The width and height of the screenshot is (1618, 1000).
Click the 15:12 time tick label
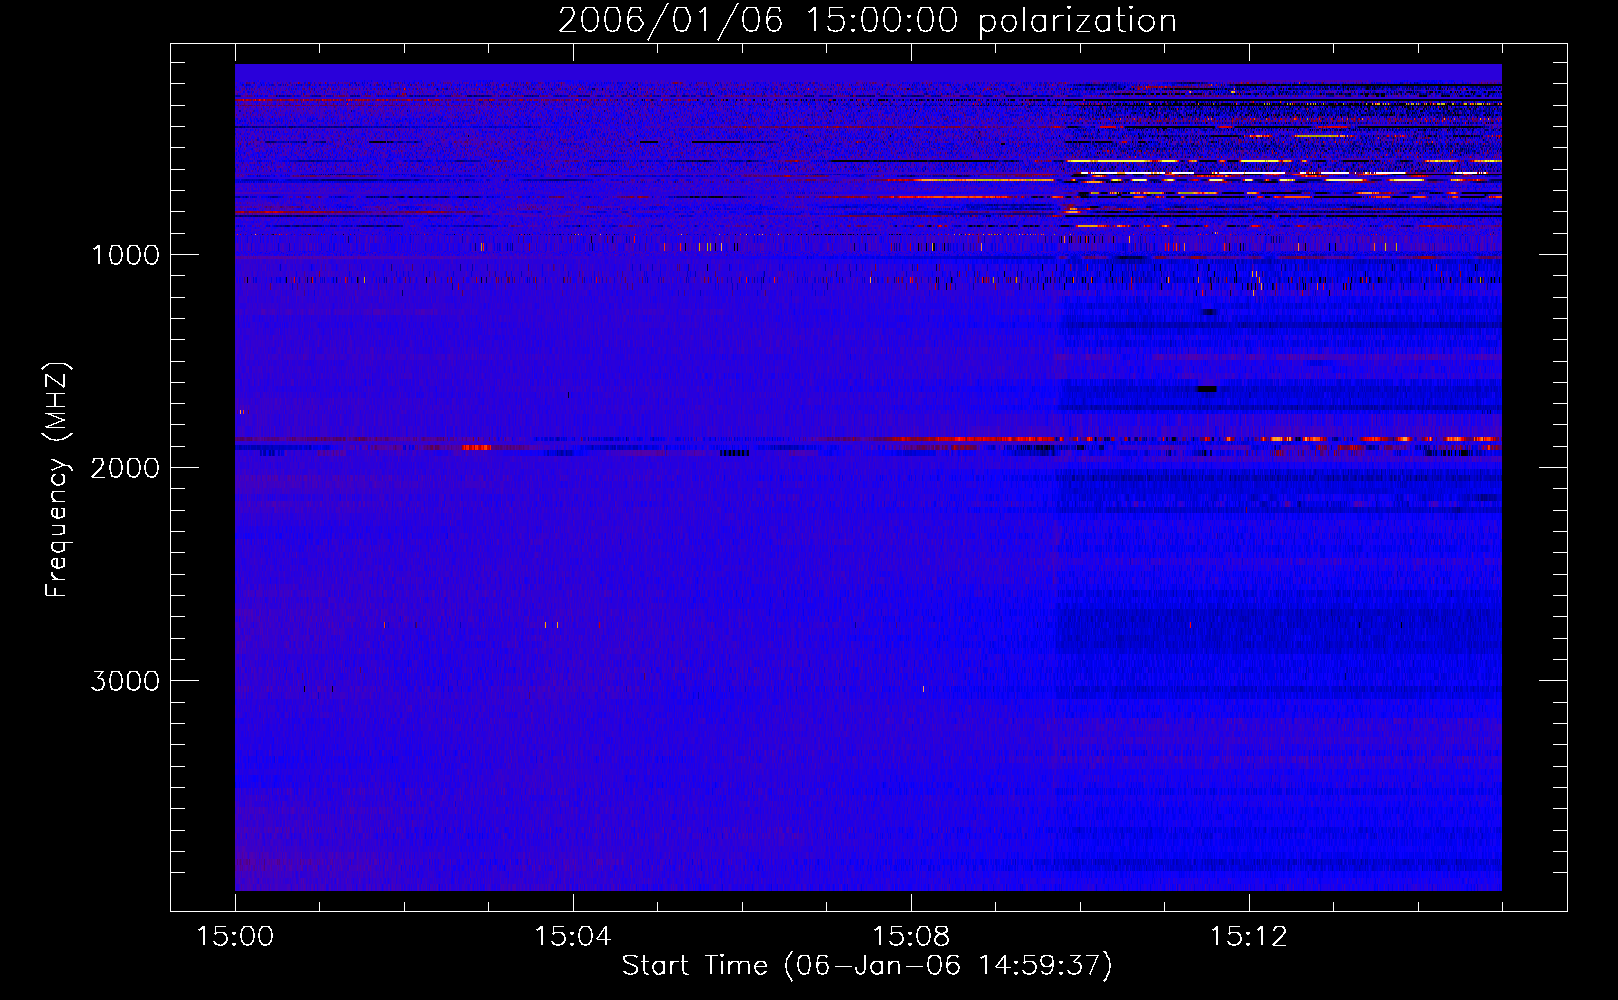coord(1249,937)
